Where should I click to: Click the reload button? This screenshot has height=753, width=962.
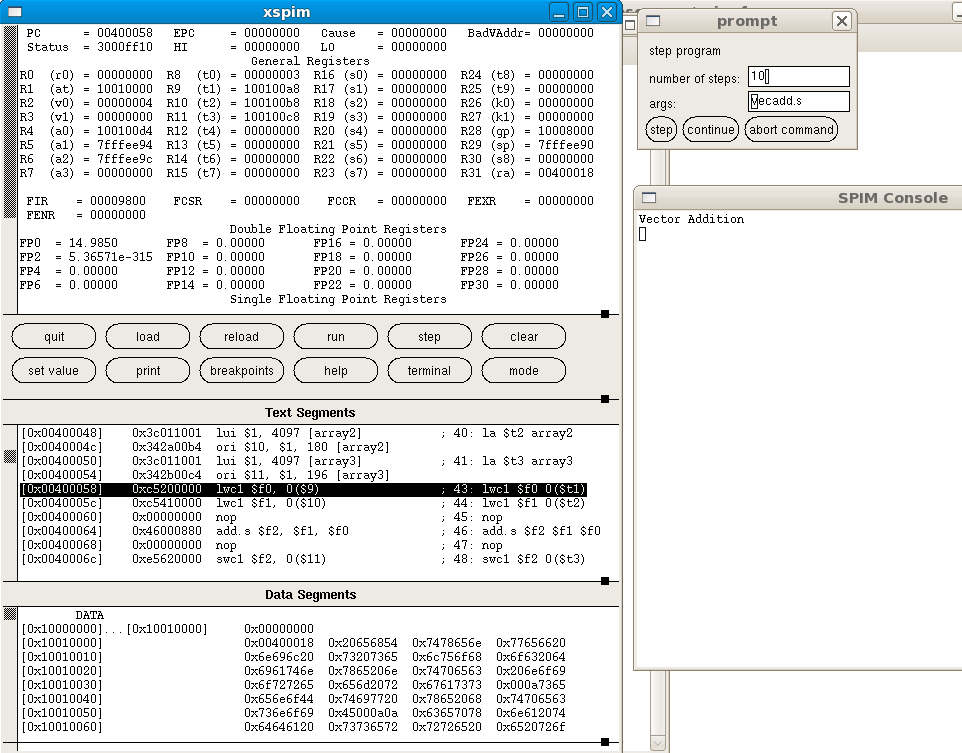pyautogui.click(x=241, y=337)
